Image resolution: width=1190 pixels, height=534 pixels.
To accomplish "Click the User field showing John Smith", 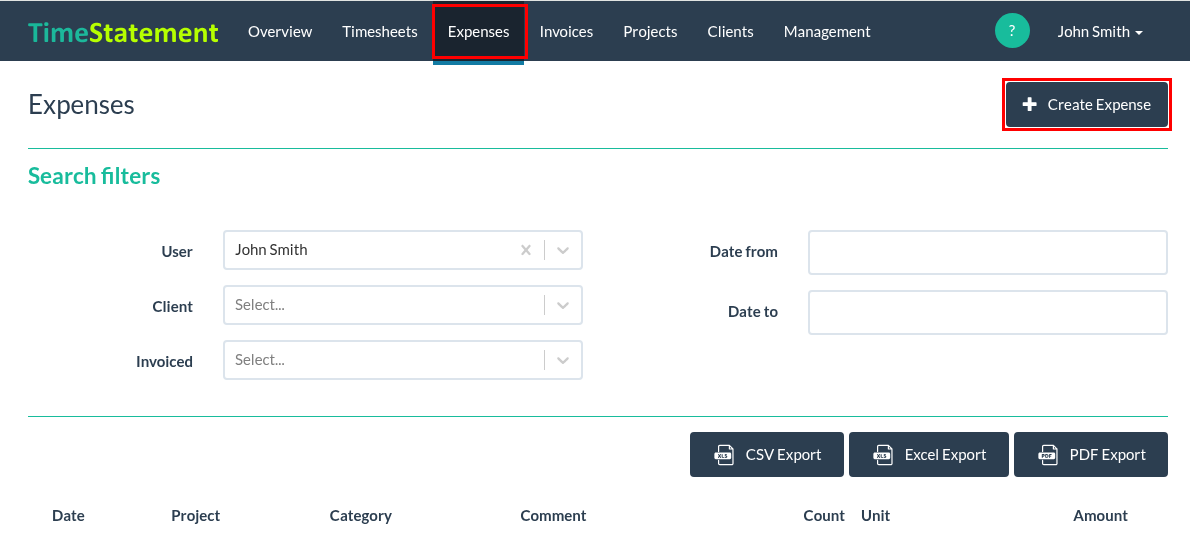I will click(402, 250).
